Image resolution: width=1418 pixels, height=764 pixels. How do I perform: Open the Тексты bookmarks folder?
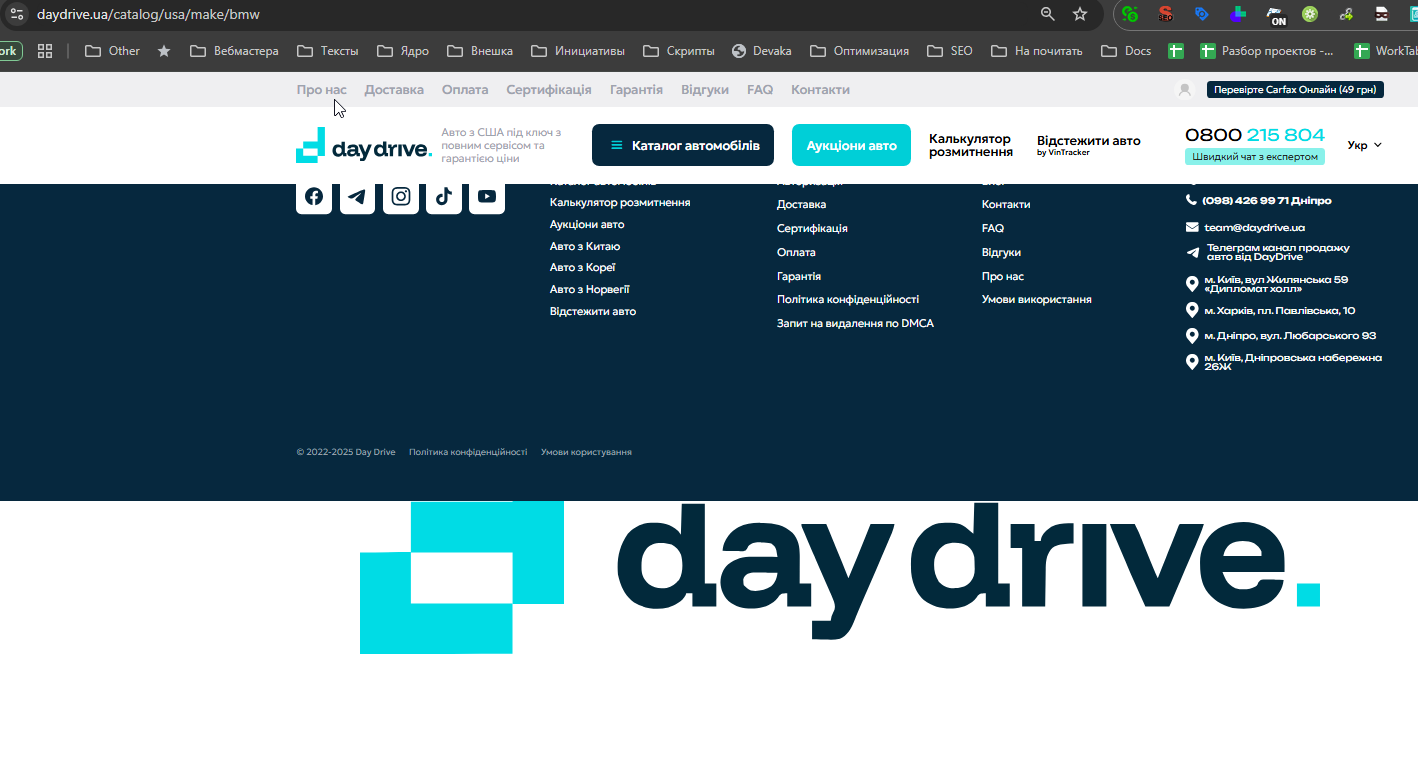coord(326,51)
